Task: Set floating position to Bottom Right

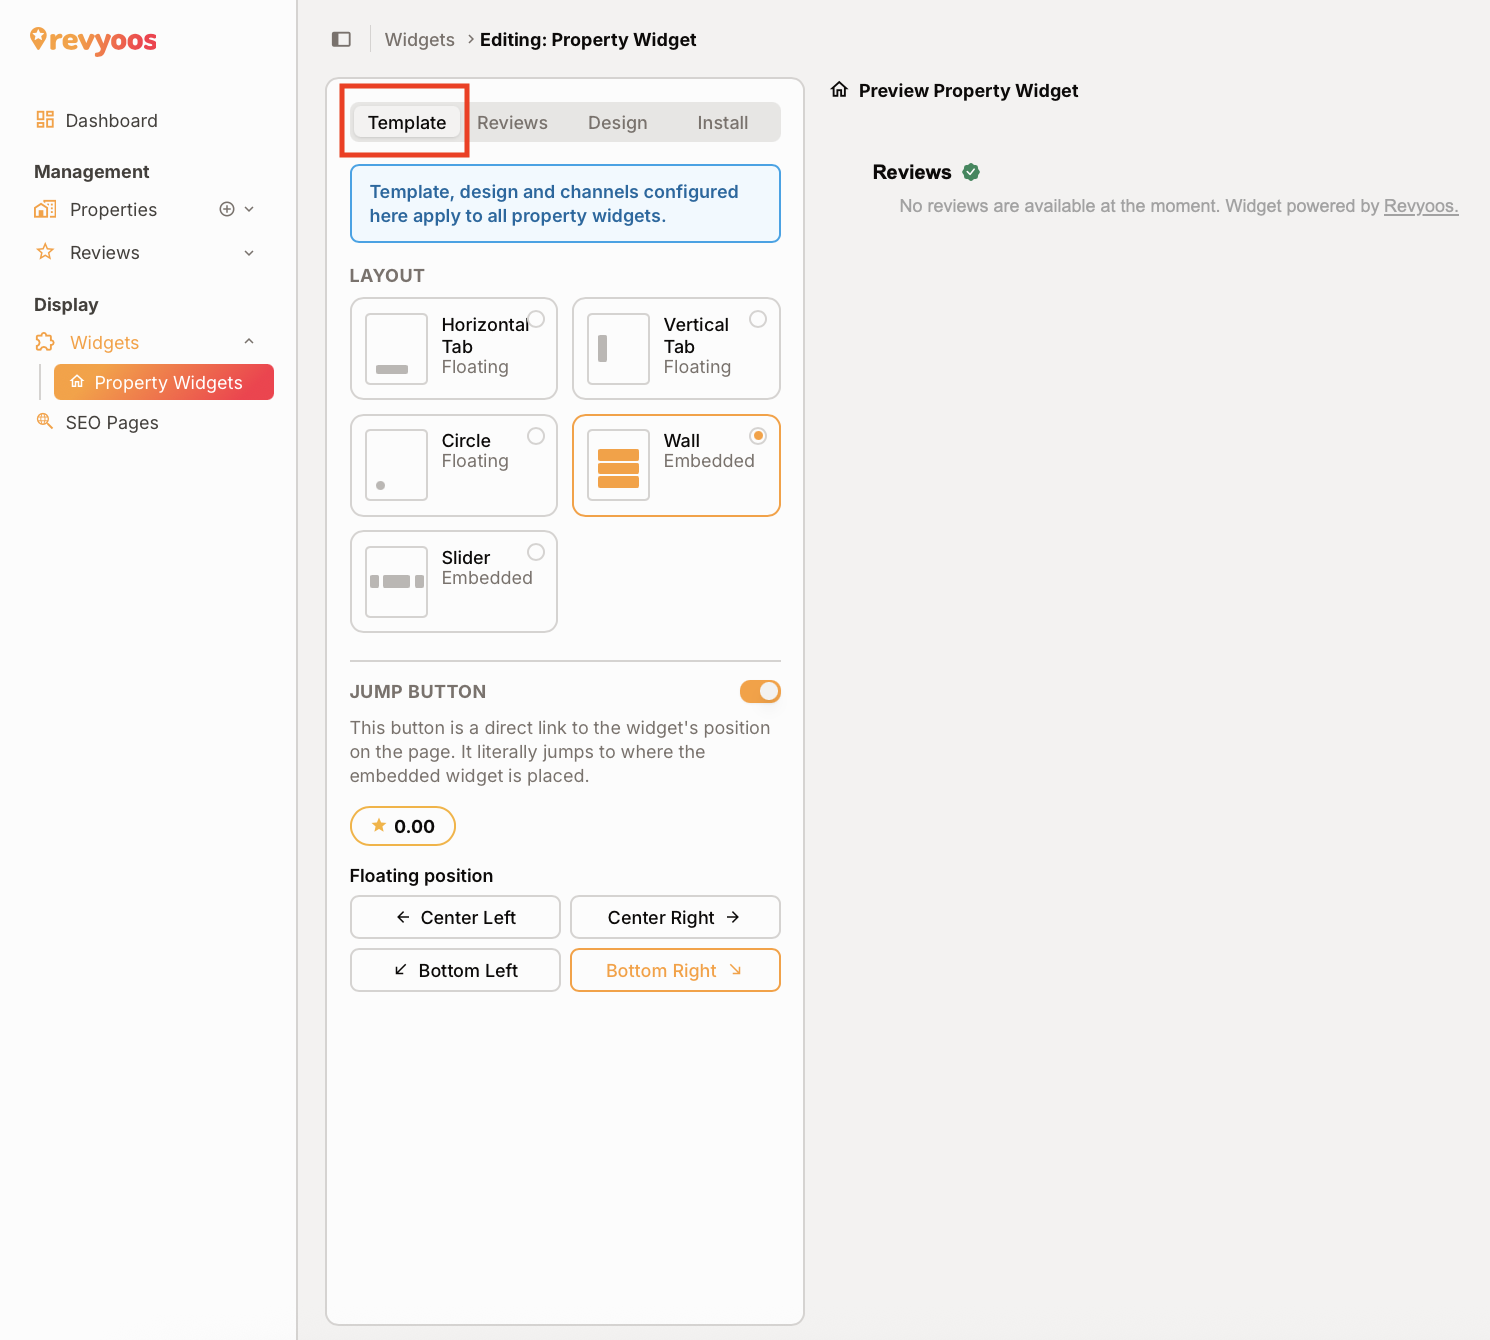Action: point(675,970)
